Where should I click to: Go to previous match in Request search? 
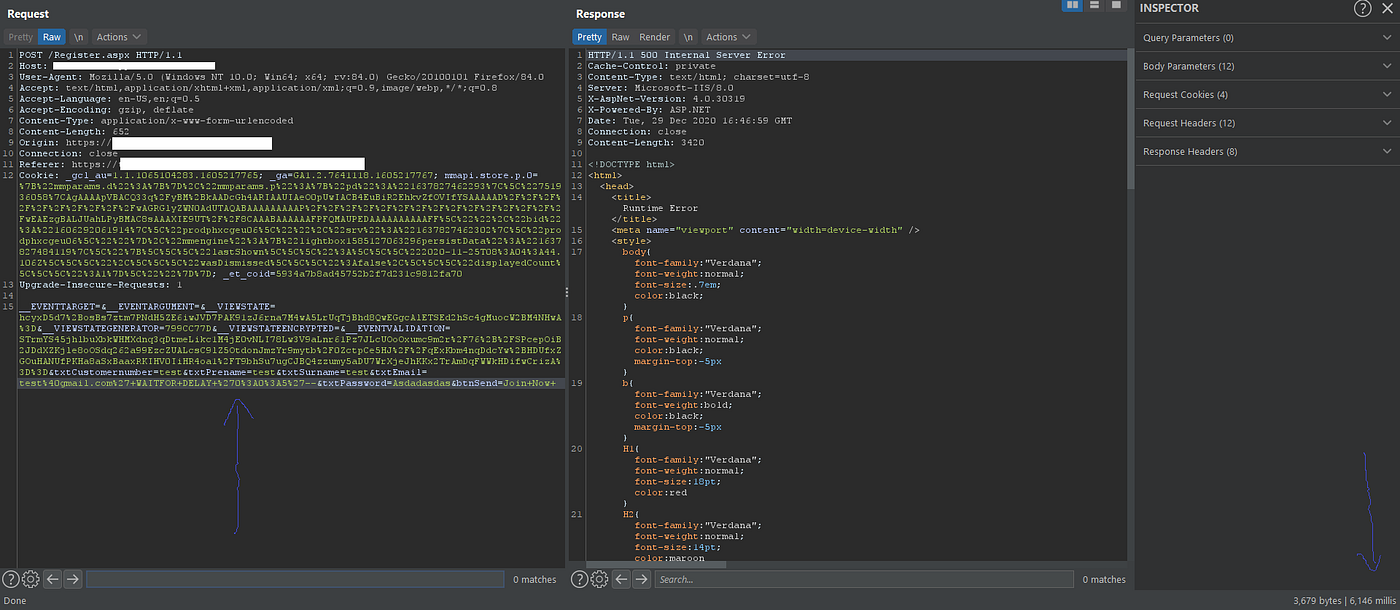(53, 579)
